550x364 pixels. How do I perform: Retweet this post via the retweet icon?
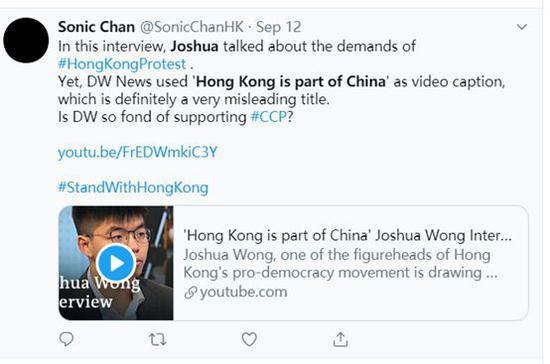pos(157,339)
